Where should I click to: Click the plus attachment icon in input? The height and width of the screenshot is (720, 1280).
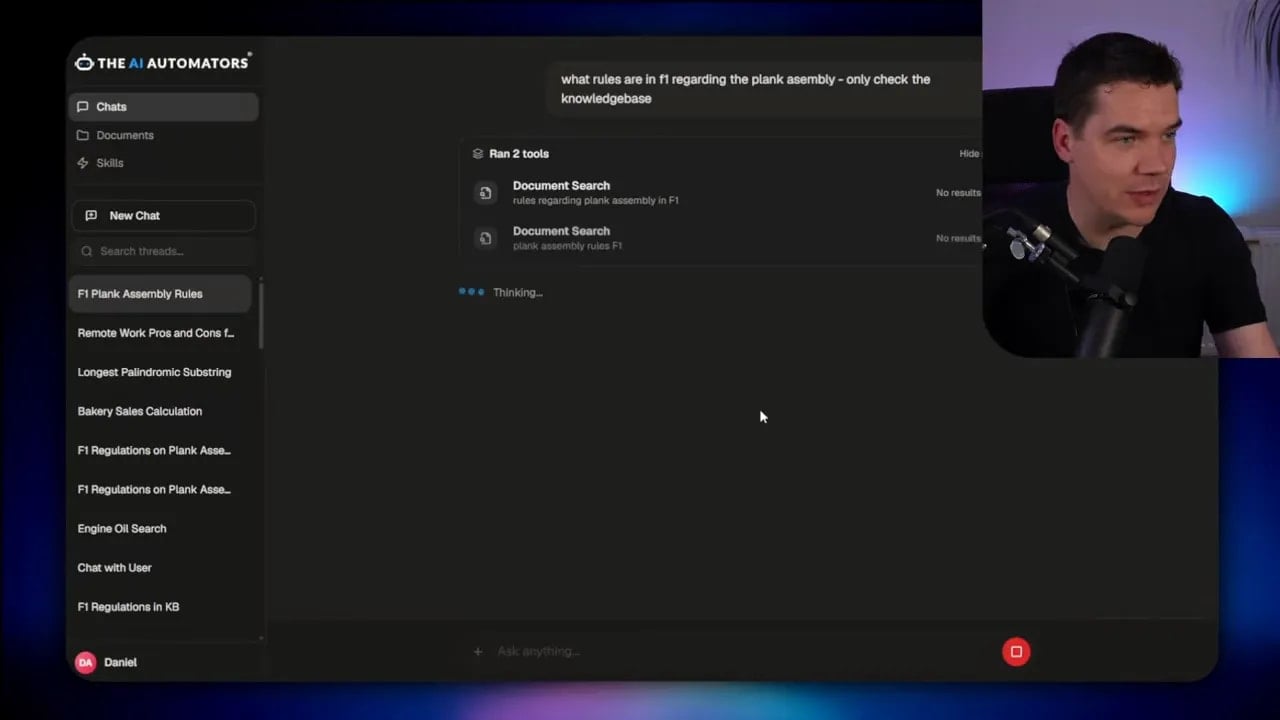(477, 652)
